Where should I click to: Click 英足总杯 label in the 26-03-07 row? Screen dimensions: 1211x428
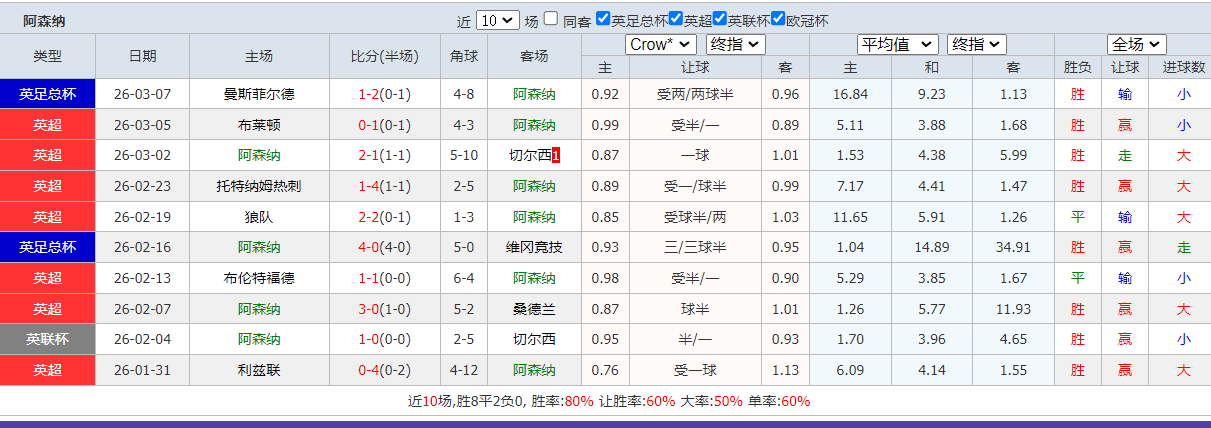coord(47,94)
